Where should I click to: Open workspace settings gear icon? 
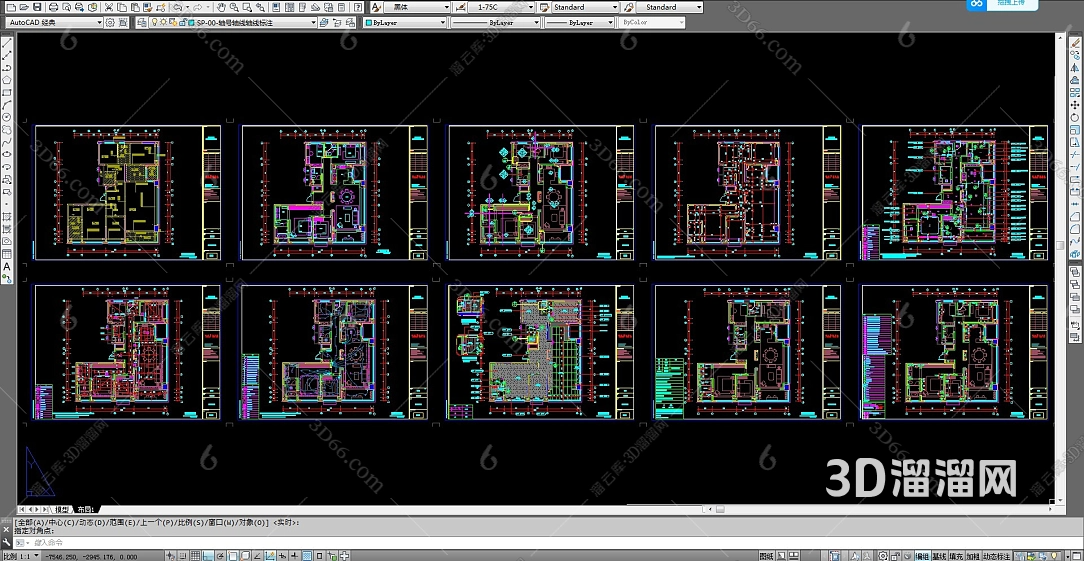(110, 23)
